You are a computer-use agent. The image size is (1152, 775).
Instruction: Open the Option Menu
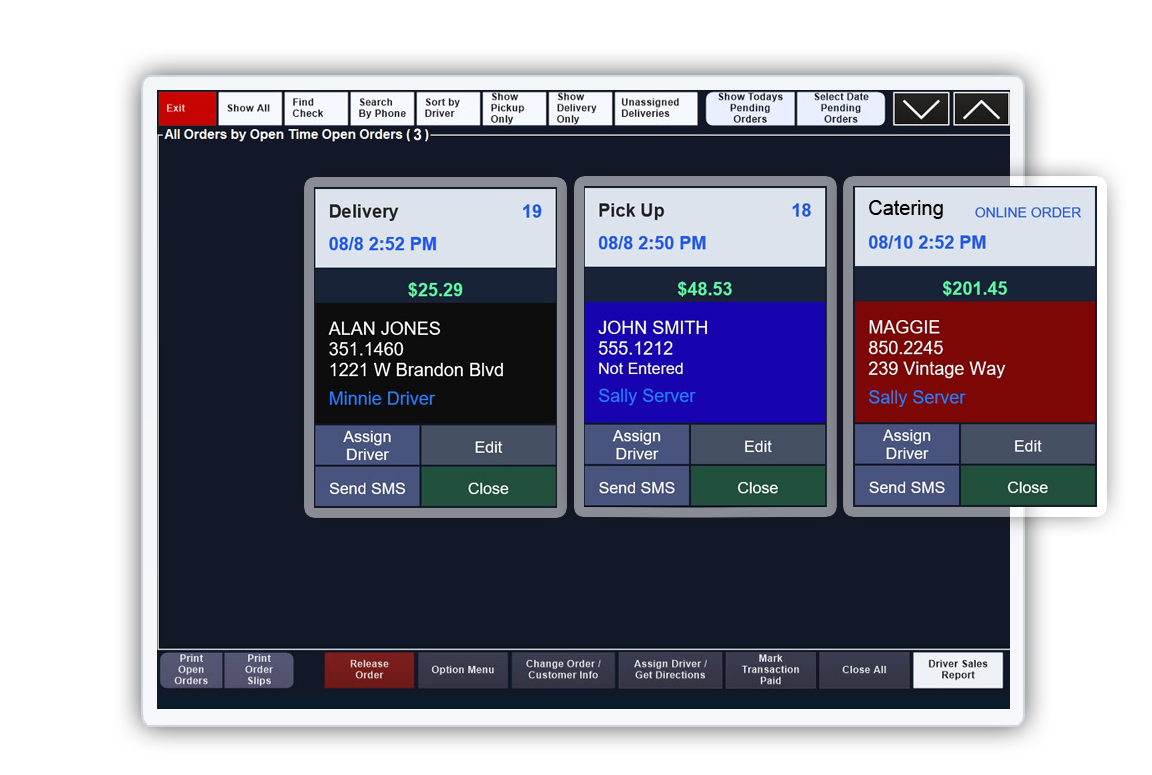point(462,670)
